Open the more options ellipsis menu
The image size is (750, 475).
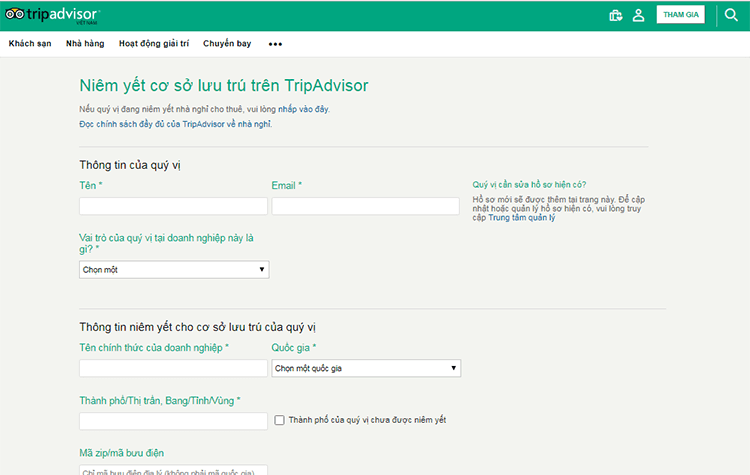click(x=275, y=44)
